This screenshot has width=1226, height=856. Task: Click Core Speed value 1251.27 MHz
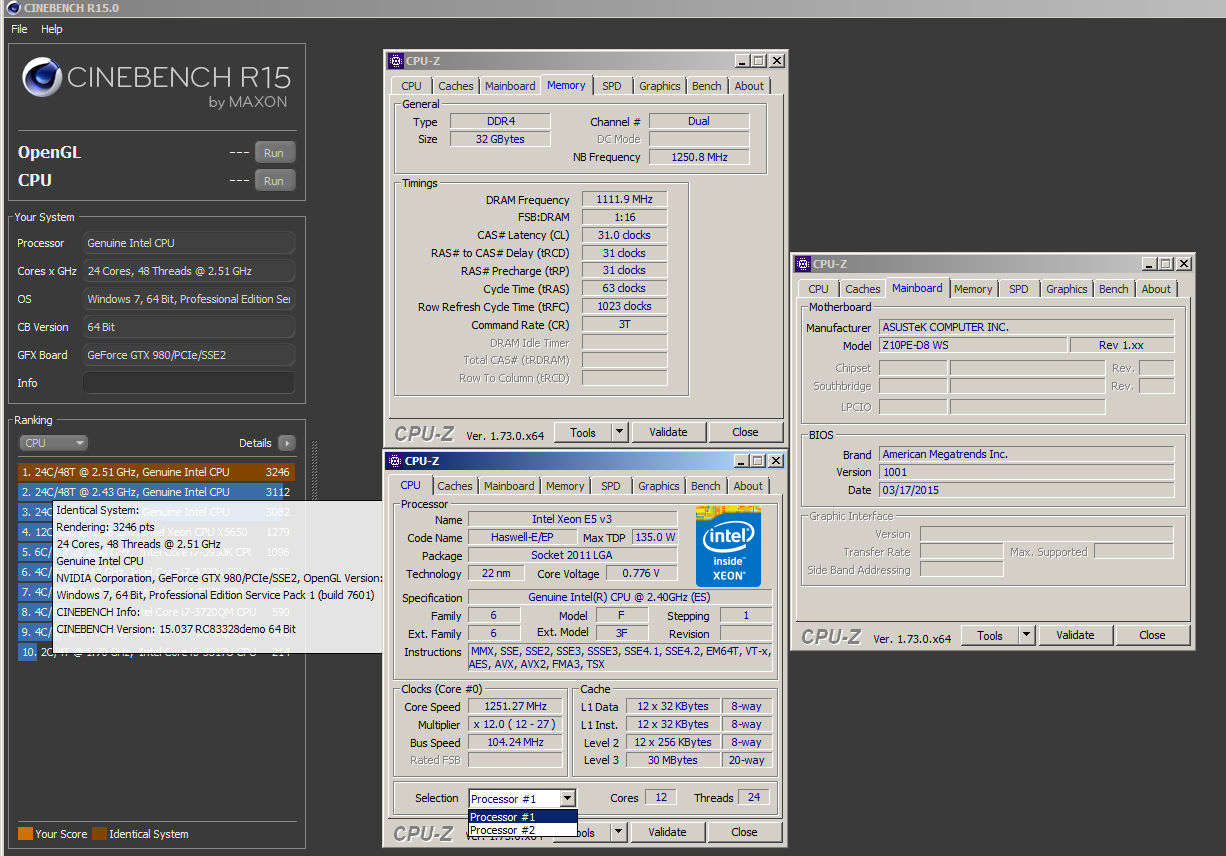point(515,707)
